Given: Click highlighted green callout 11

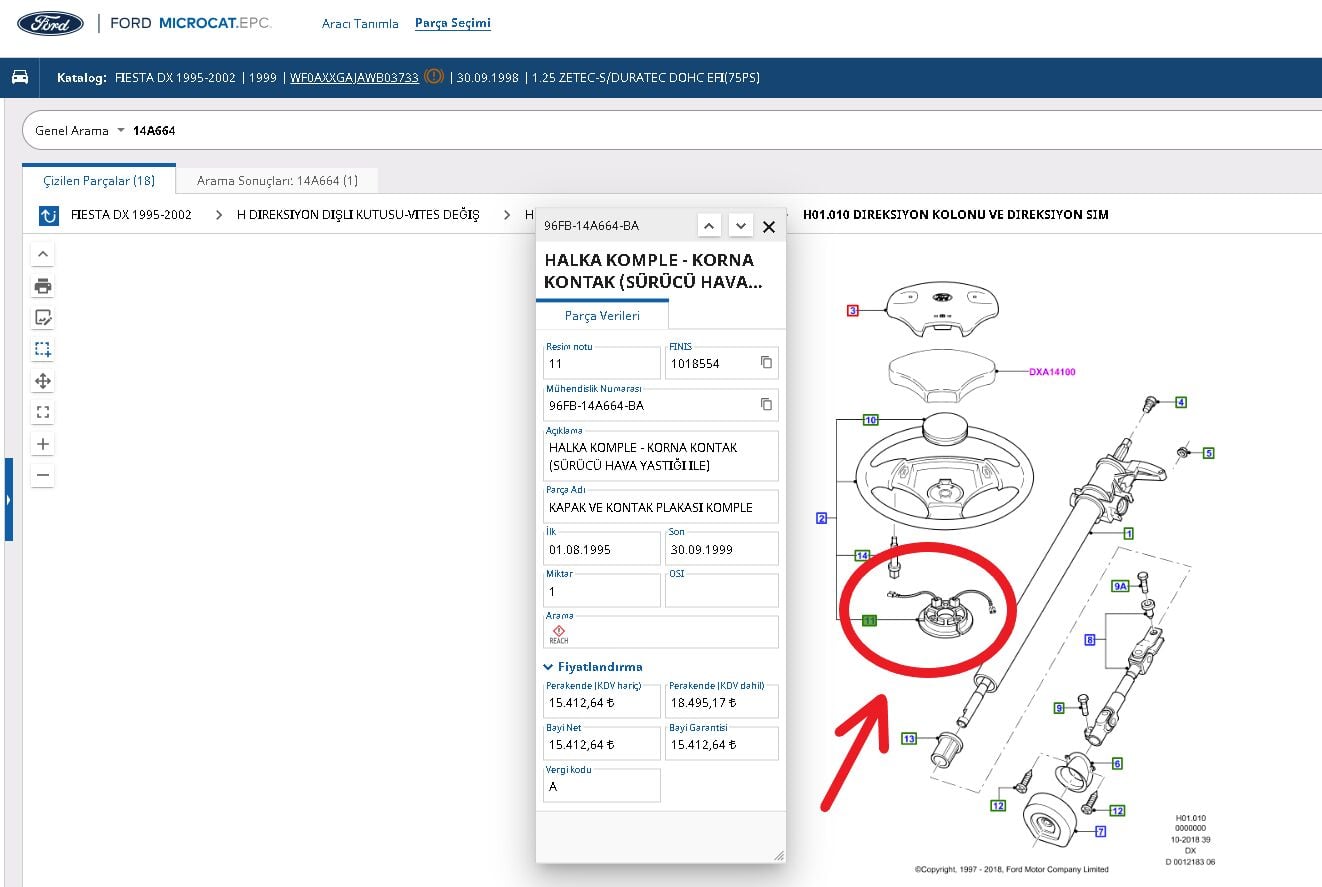Looking at the screenshot, I should (870, 621).
